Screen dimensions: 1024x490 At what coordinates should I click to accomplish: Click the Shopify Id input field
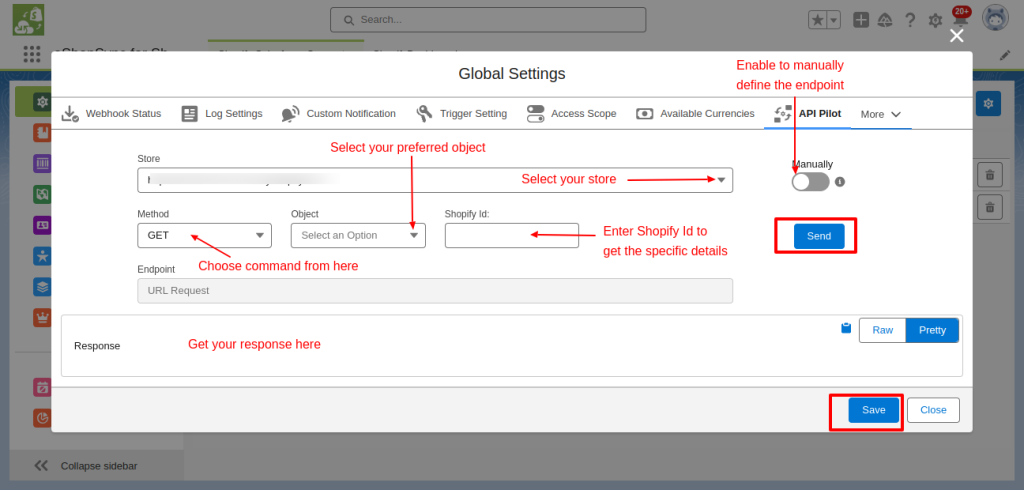(x=512, y=235)
